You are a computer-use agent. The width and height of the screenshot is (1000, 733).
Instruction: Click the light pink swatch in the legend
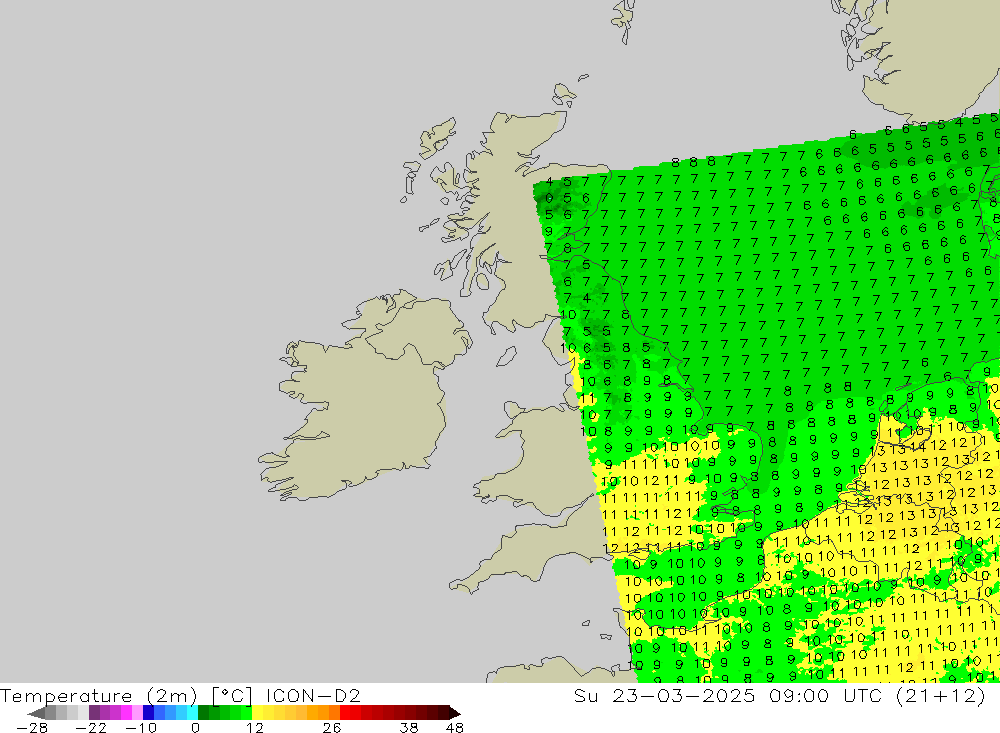tap(137, 713)
